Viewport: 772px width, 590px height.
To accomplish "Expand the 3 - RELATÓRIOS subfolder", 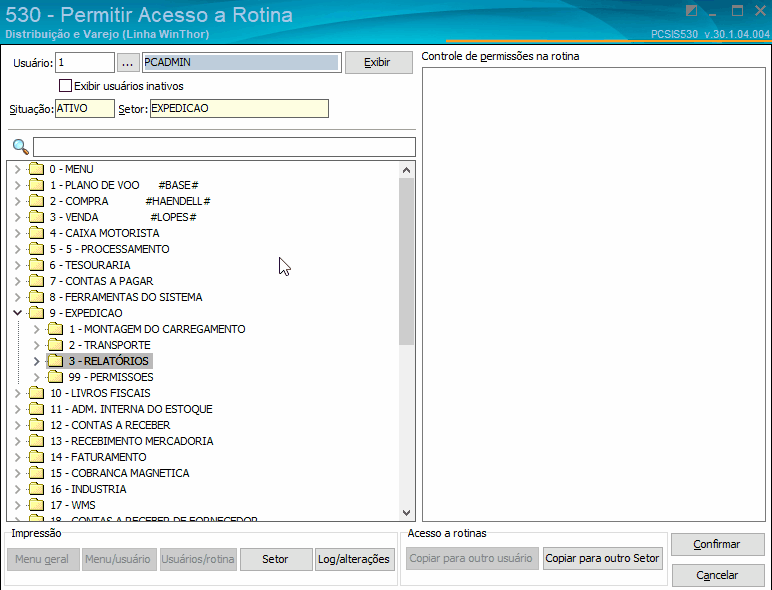I will 36,361.
